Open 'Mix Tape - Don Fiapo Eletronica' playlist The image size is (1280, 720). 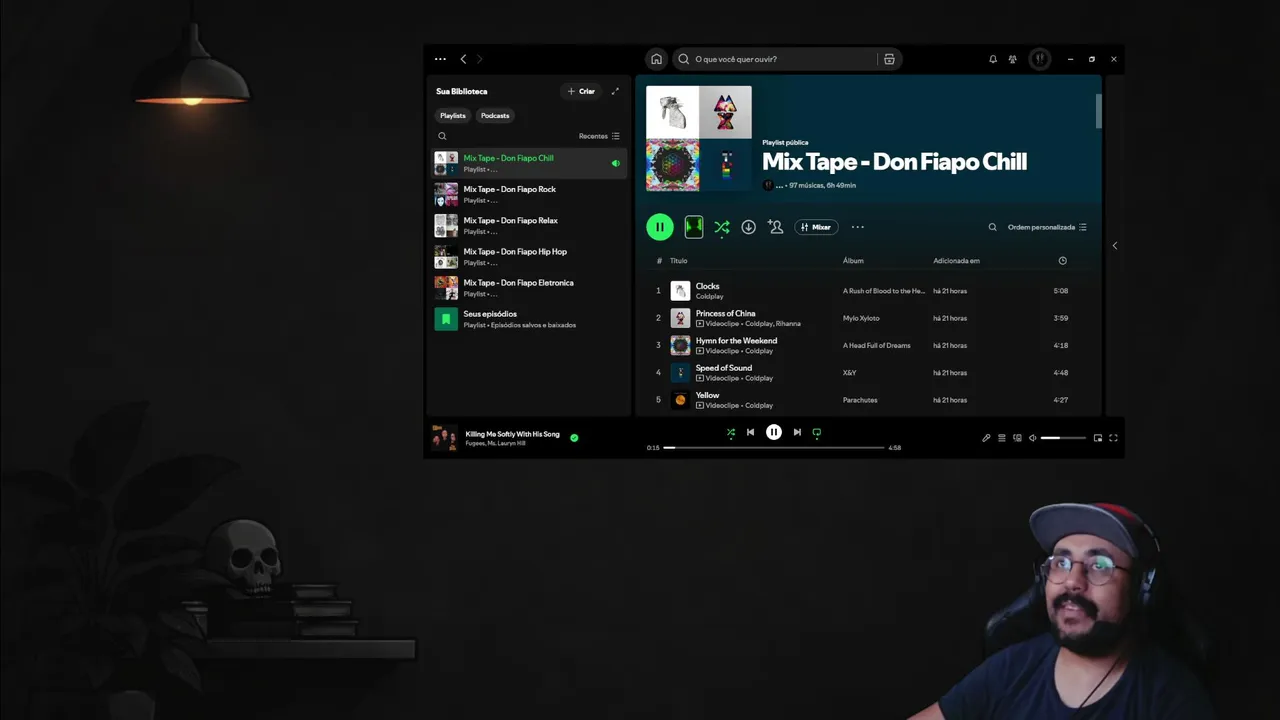pyautogui.click(x=529, y=288)
